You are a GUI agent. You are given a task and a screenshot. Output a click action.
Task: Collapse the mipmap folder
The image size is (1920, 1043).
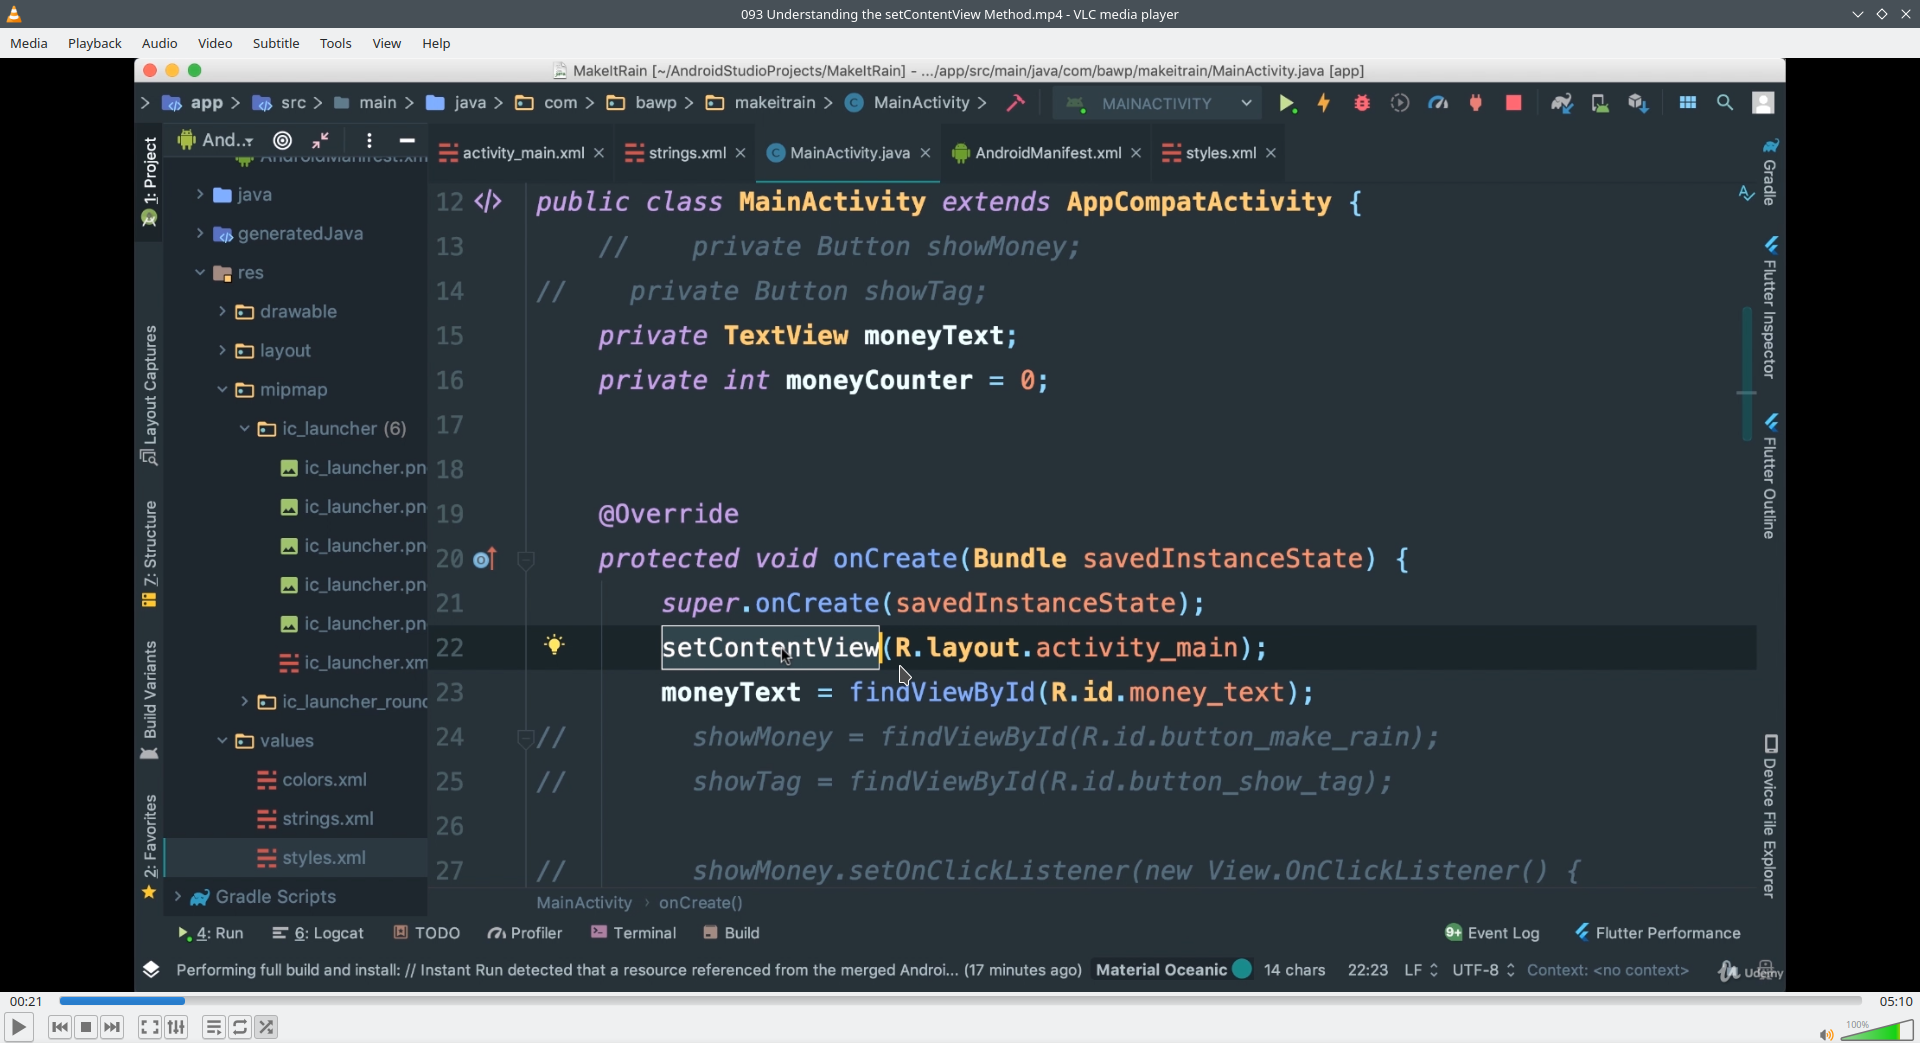coord(222,389)
